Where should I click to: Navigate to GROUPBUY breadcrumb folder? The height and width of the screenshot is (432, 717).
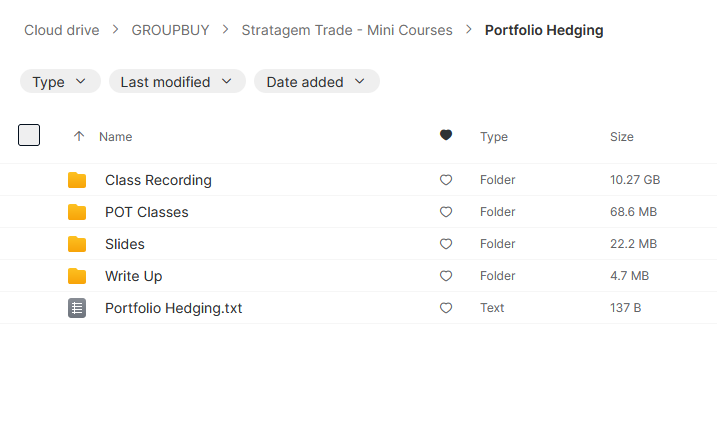[171, 30]
